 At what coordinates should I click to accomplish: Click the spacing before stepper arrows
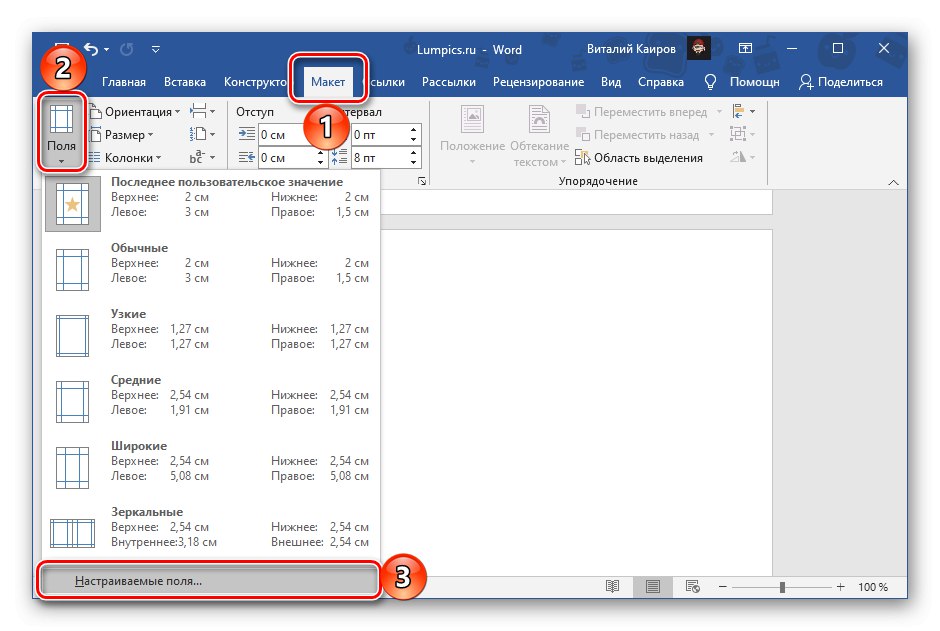414,135
